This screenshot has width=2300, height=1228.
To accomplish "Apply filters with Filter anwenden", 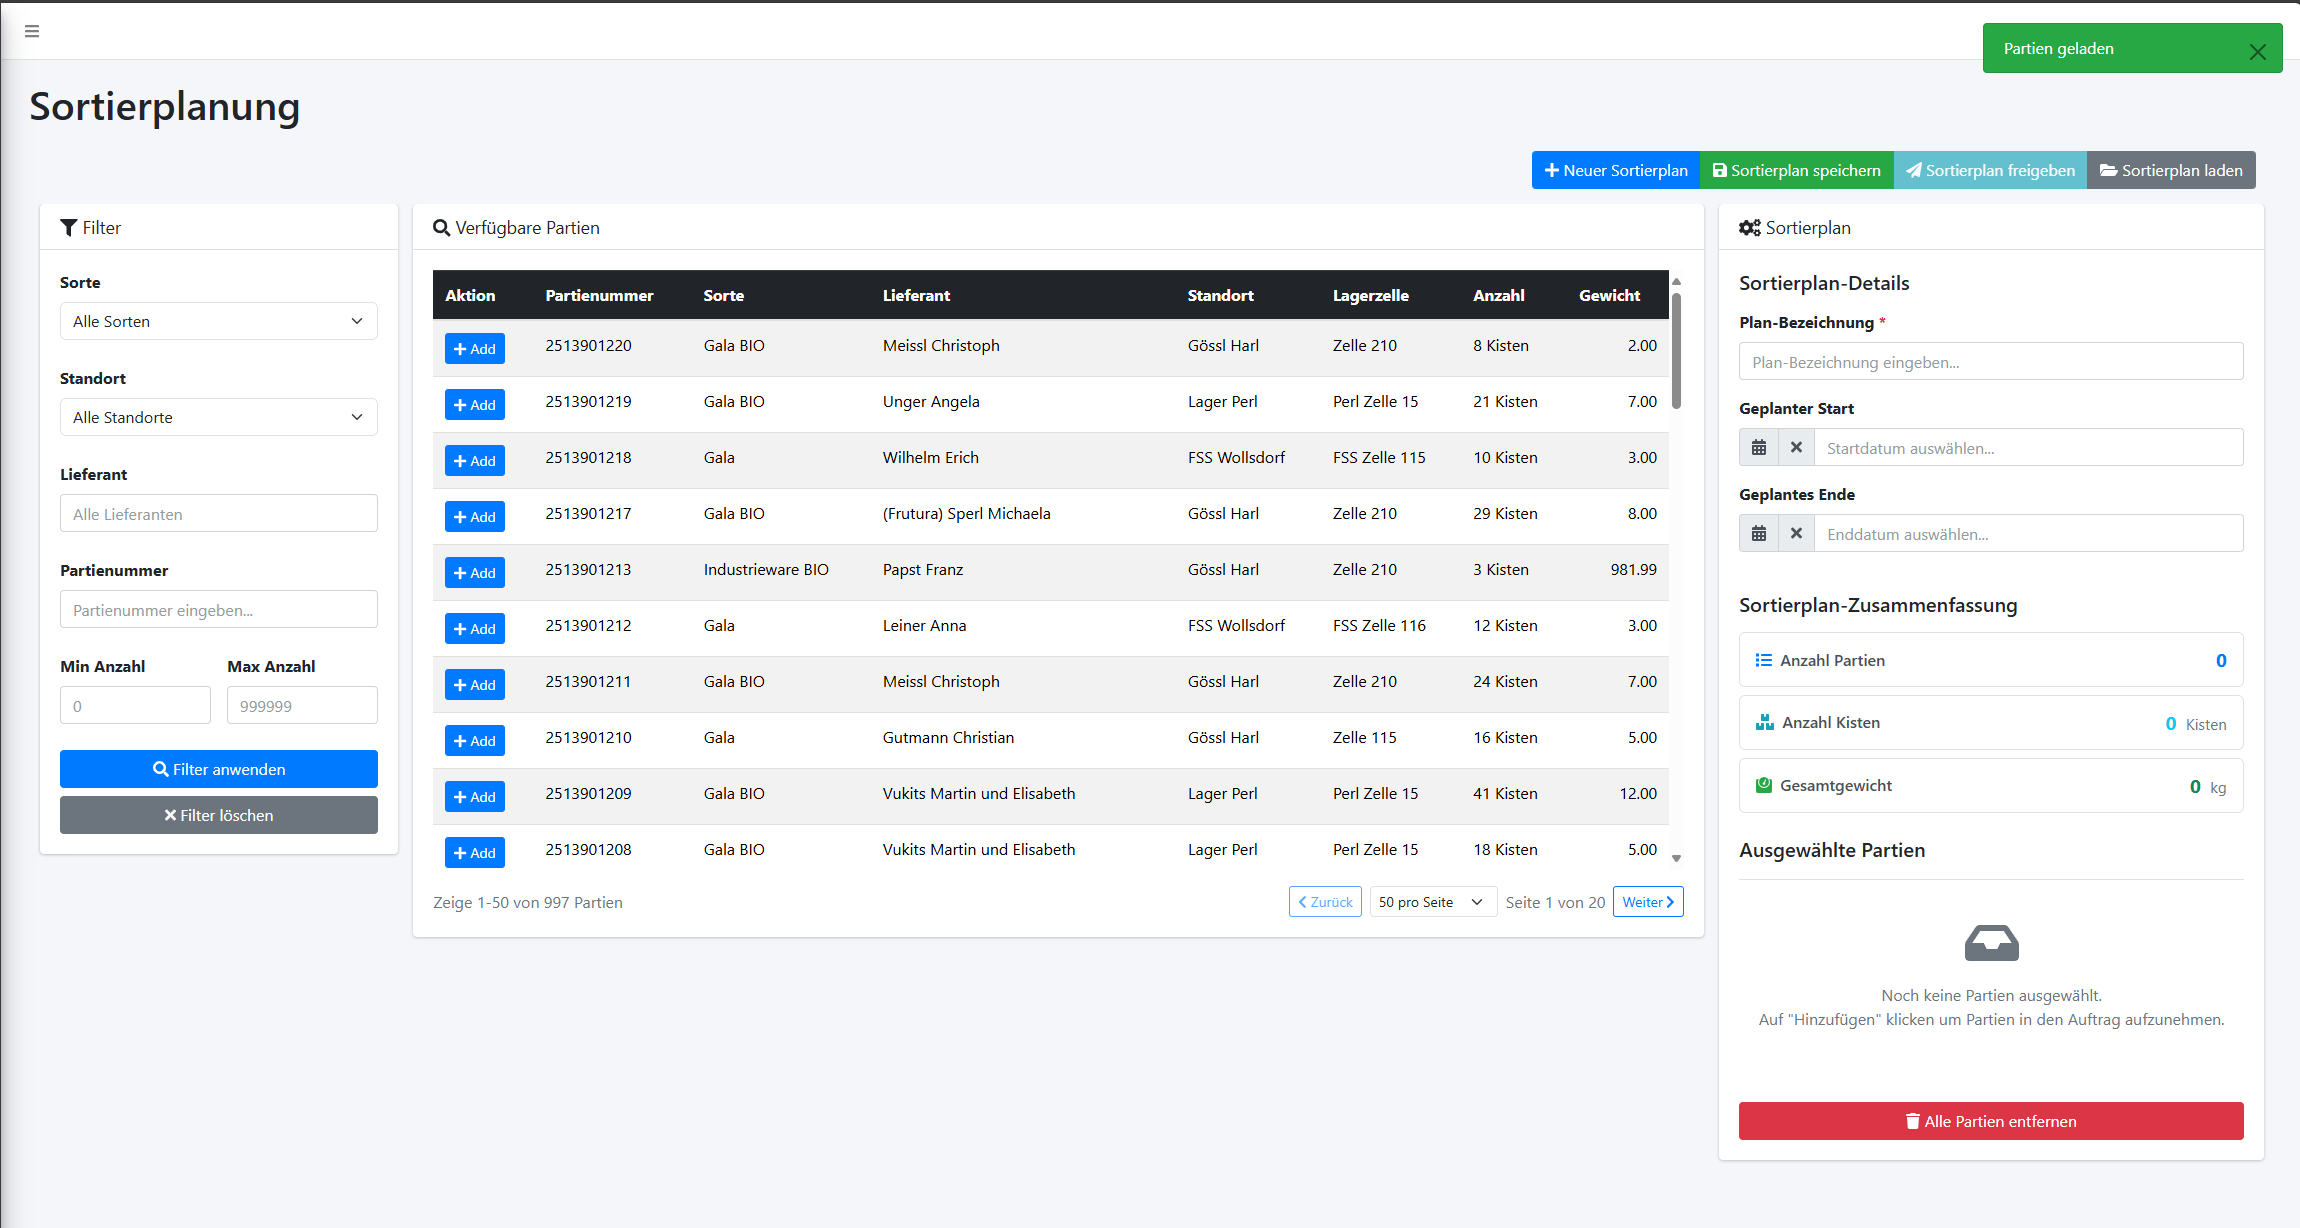I will point(218,769).
